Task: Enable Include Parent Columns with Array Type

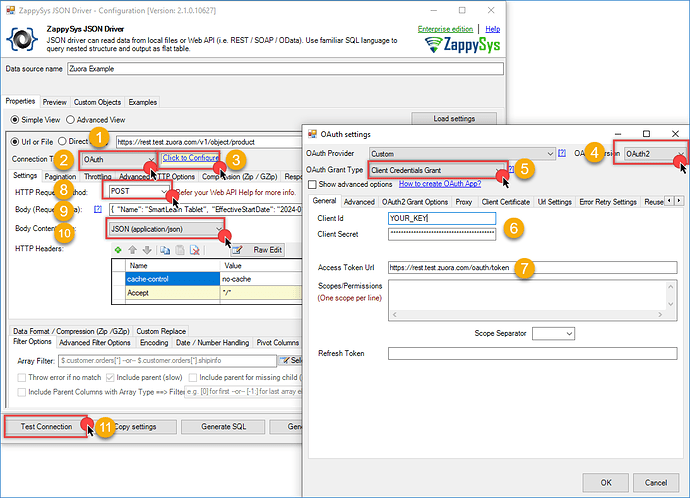Action: click(21, 392)
